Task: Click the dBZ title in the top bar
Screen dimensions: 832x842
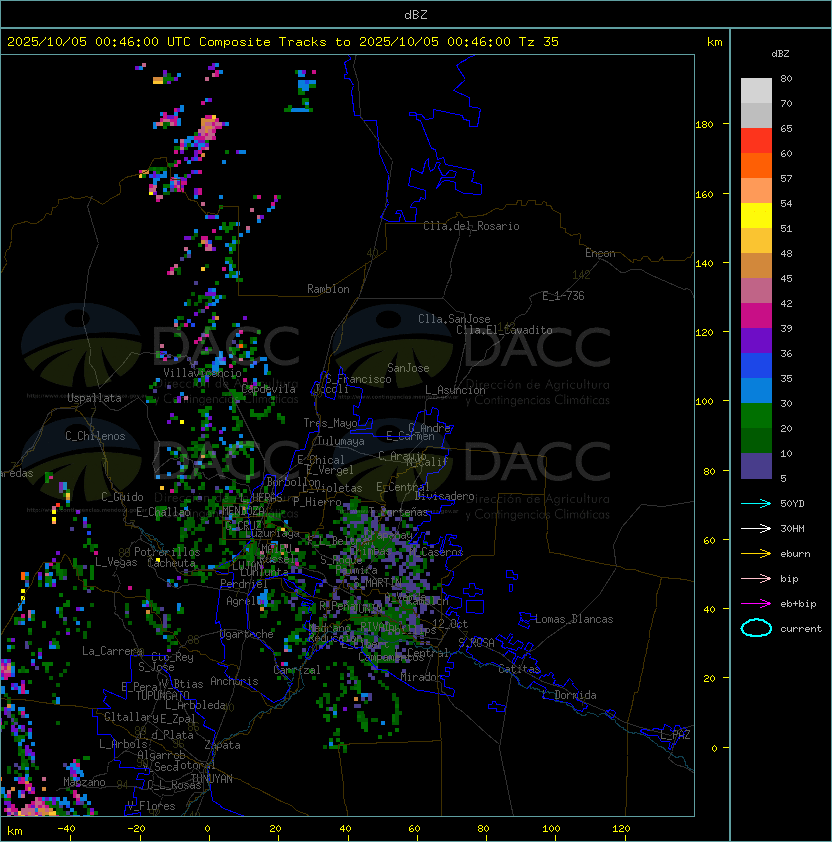Action: [416, 14]
